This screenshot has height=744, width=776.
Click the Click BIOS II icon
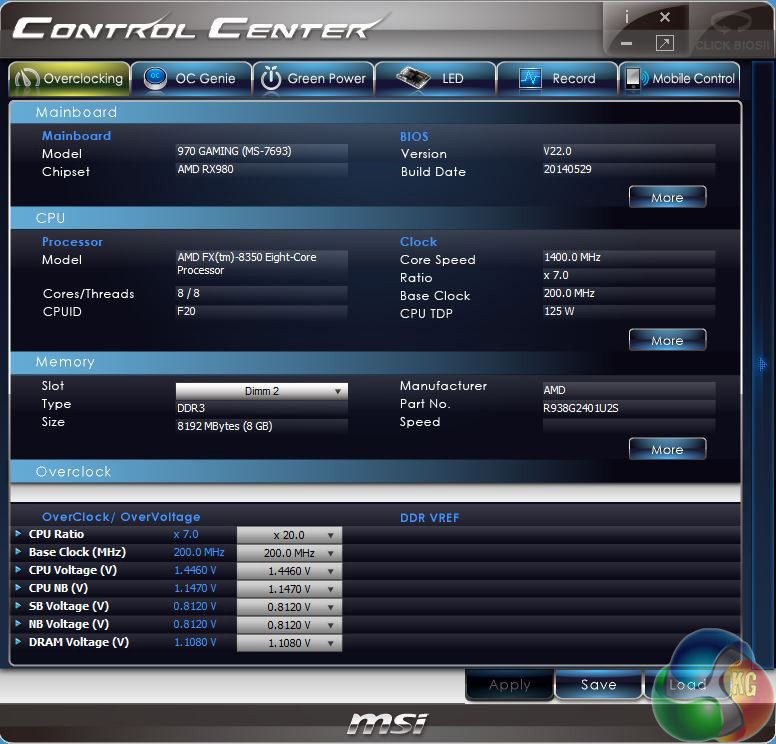click(x=732, y=32)
